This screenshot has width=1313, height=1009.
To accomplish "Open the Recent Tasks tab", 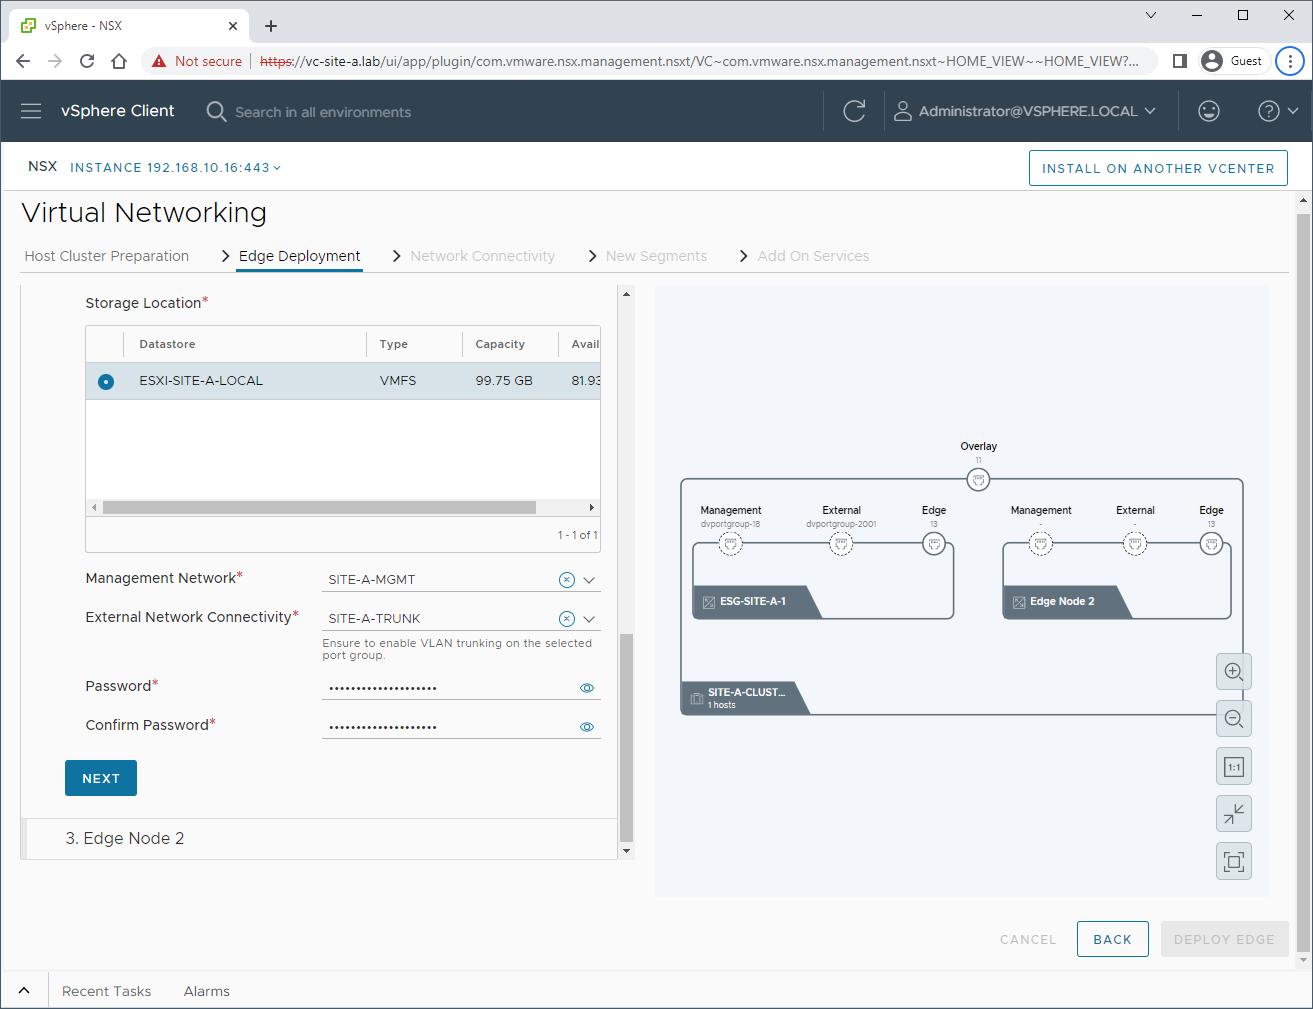I will [106, 991].
